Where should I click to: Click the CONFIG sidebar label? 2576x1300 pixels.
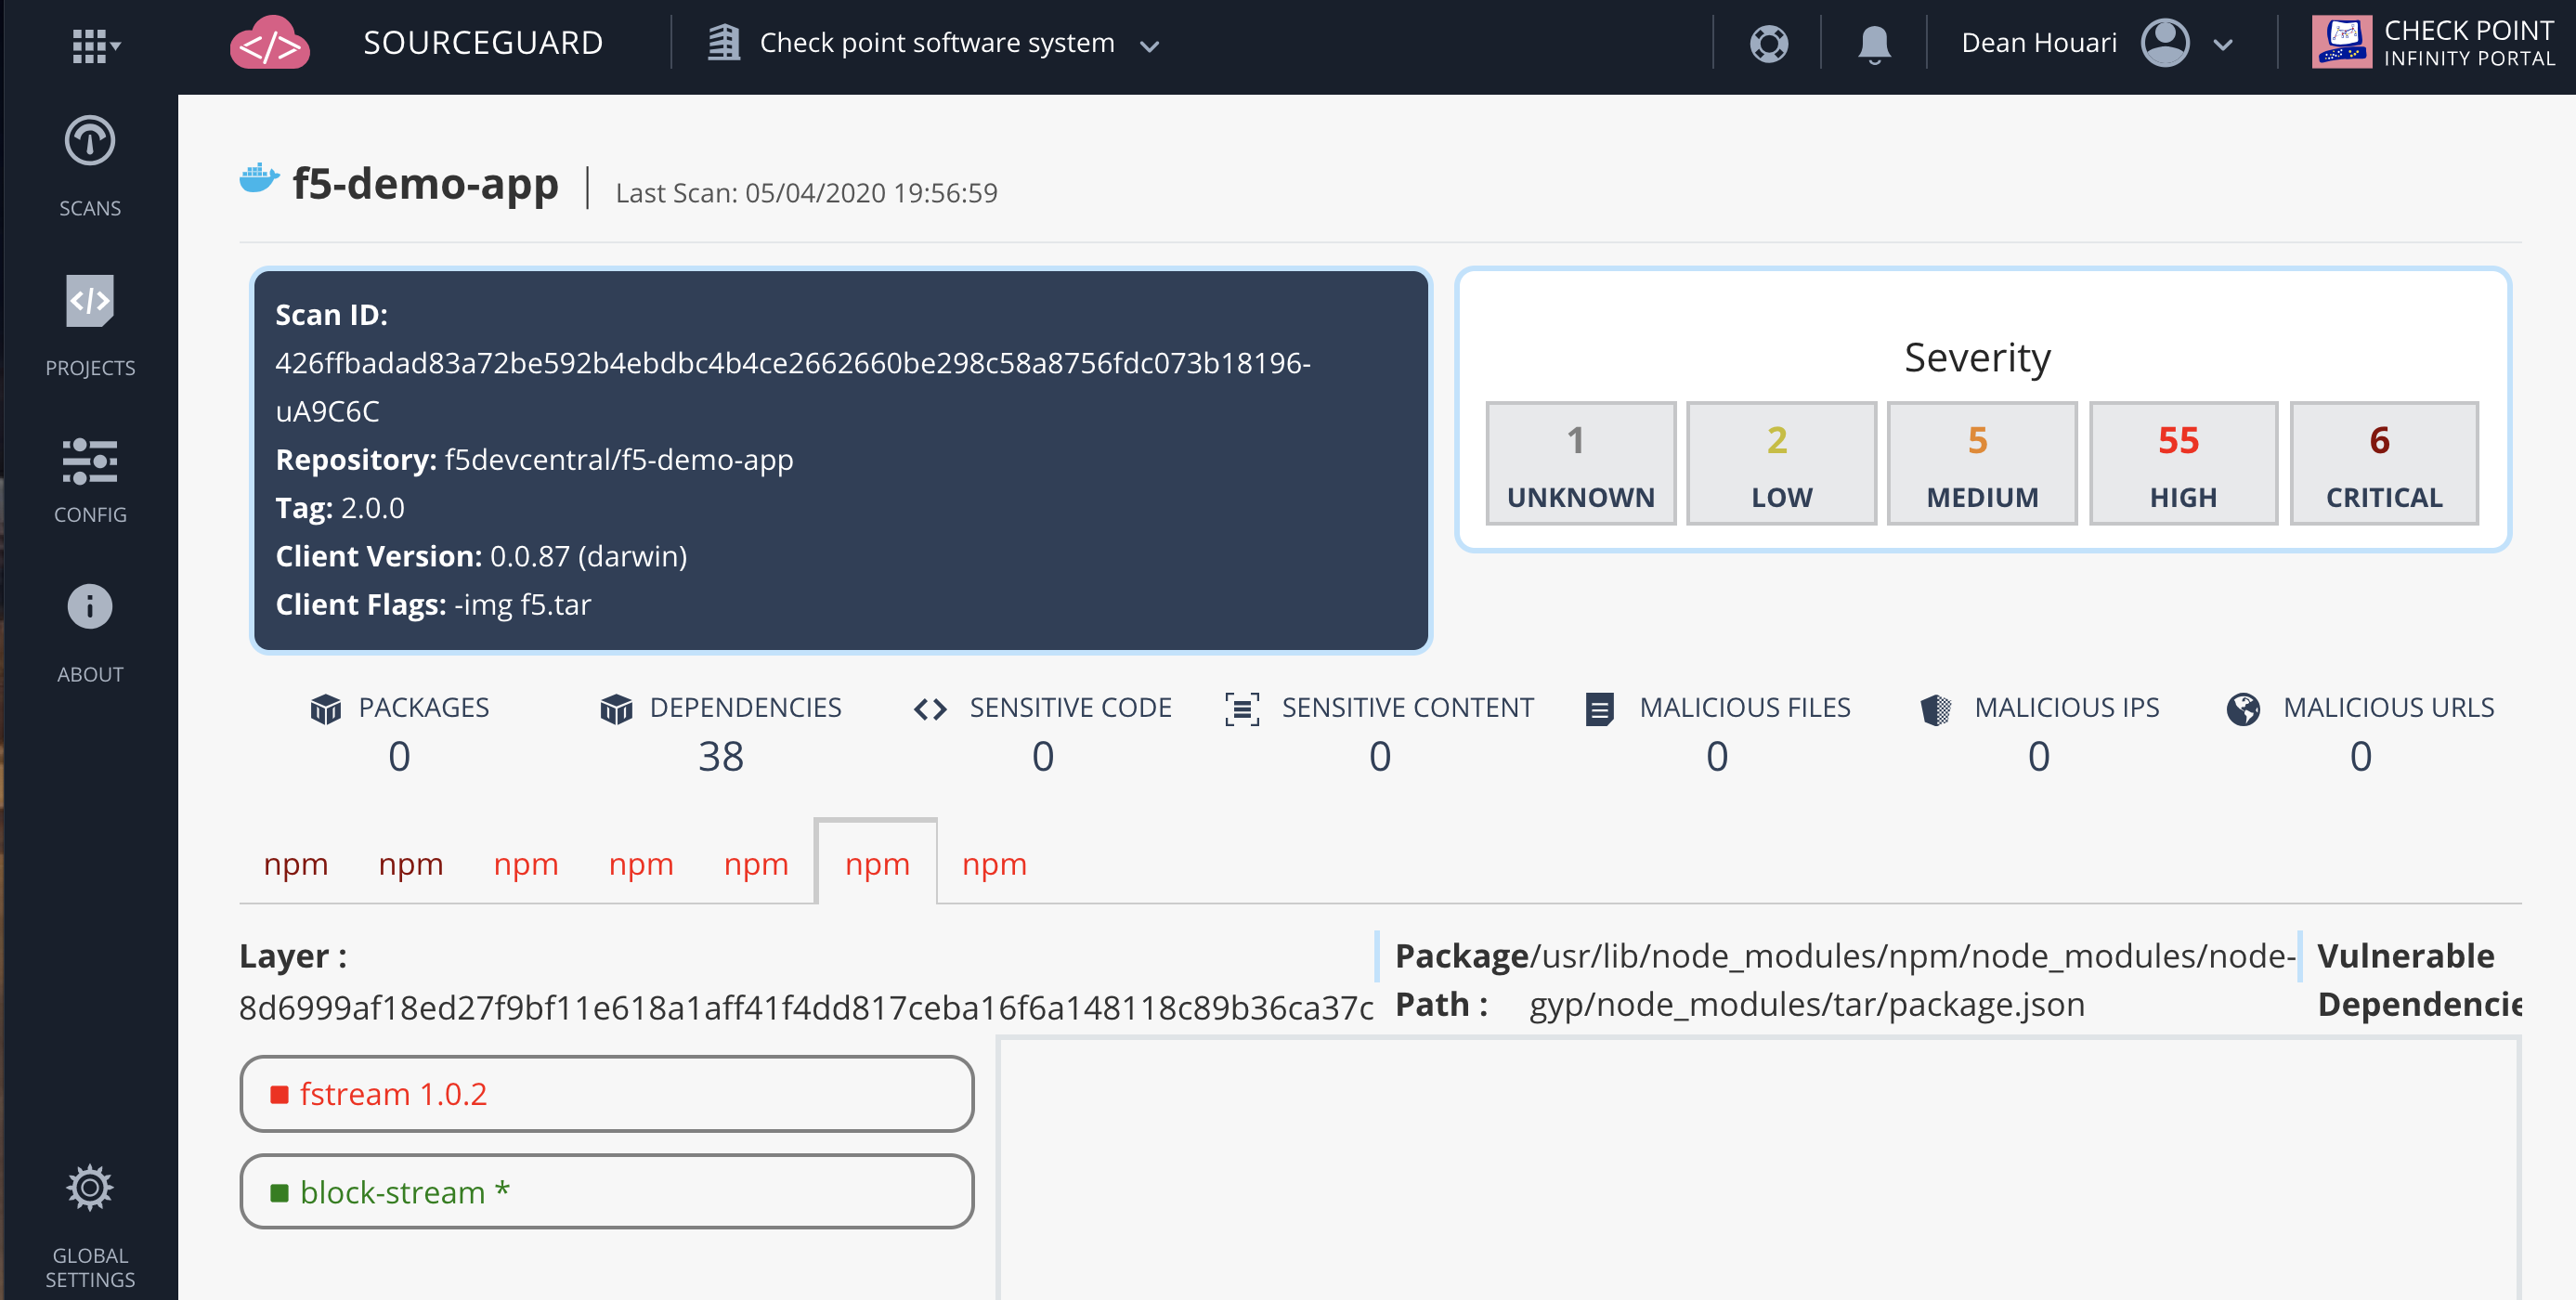[x=90, y=515]
